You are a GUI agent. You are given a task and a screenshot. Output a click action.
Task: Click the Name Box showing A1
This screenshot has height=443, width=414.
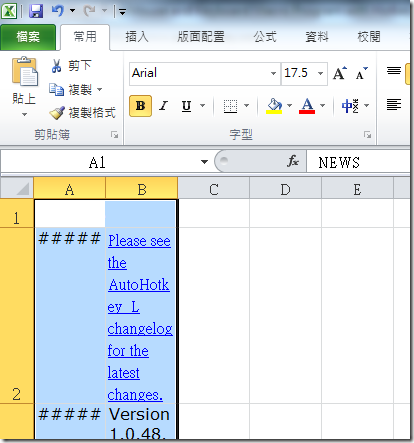(97, 162)
